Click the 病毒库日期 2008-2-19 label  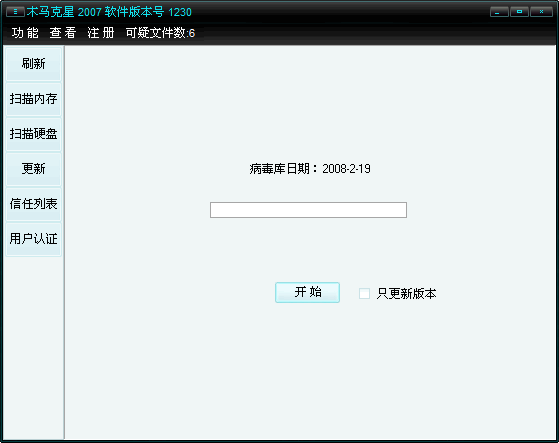310,169
